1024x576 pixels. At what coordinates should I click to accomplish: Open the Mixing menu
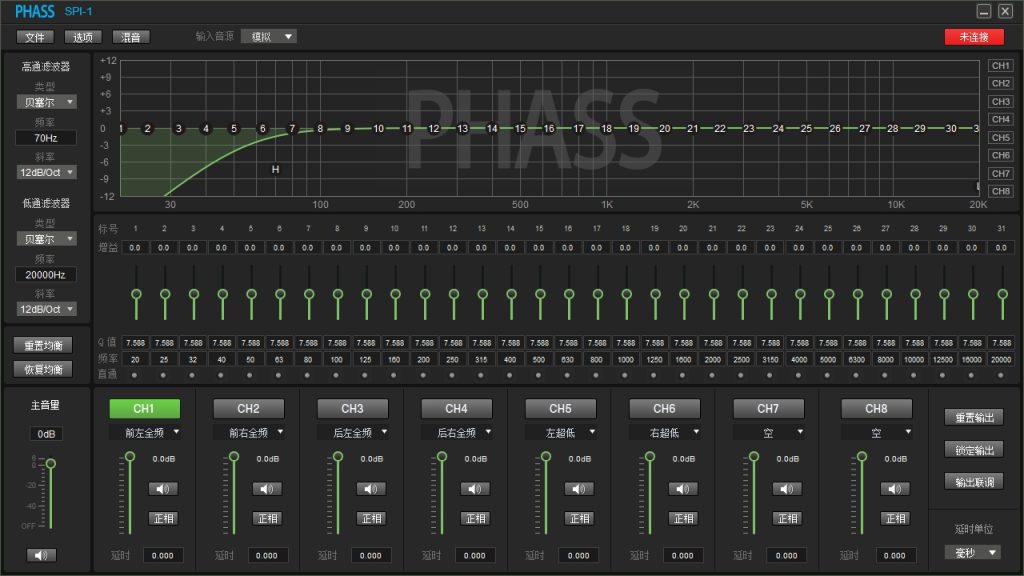click(x=131, y=37)
